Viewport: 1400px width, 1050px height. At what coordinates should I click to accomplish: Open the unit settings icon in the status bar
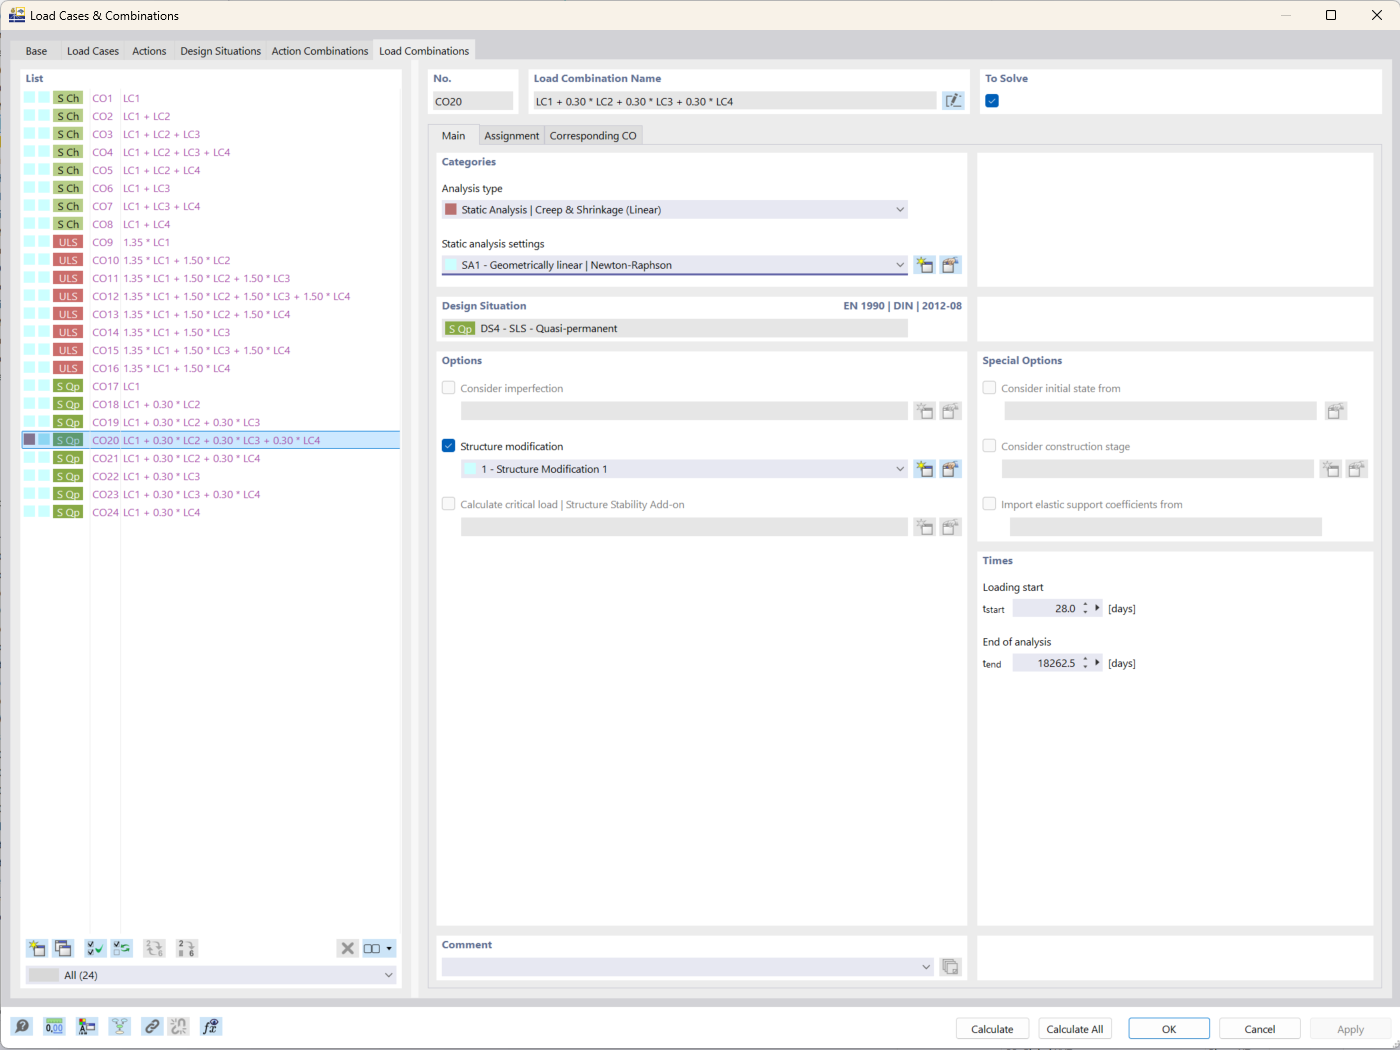click(x=54, y=1026)
